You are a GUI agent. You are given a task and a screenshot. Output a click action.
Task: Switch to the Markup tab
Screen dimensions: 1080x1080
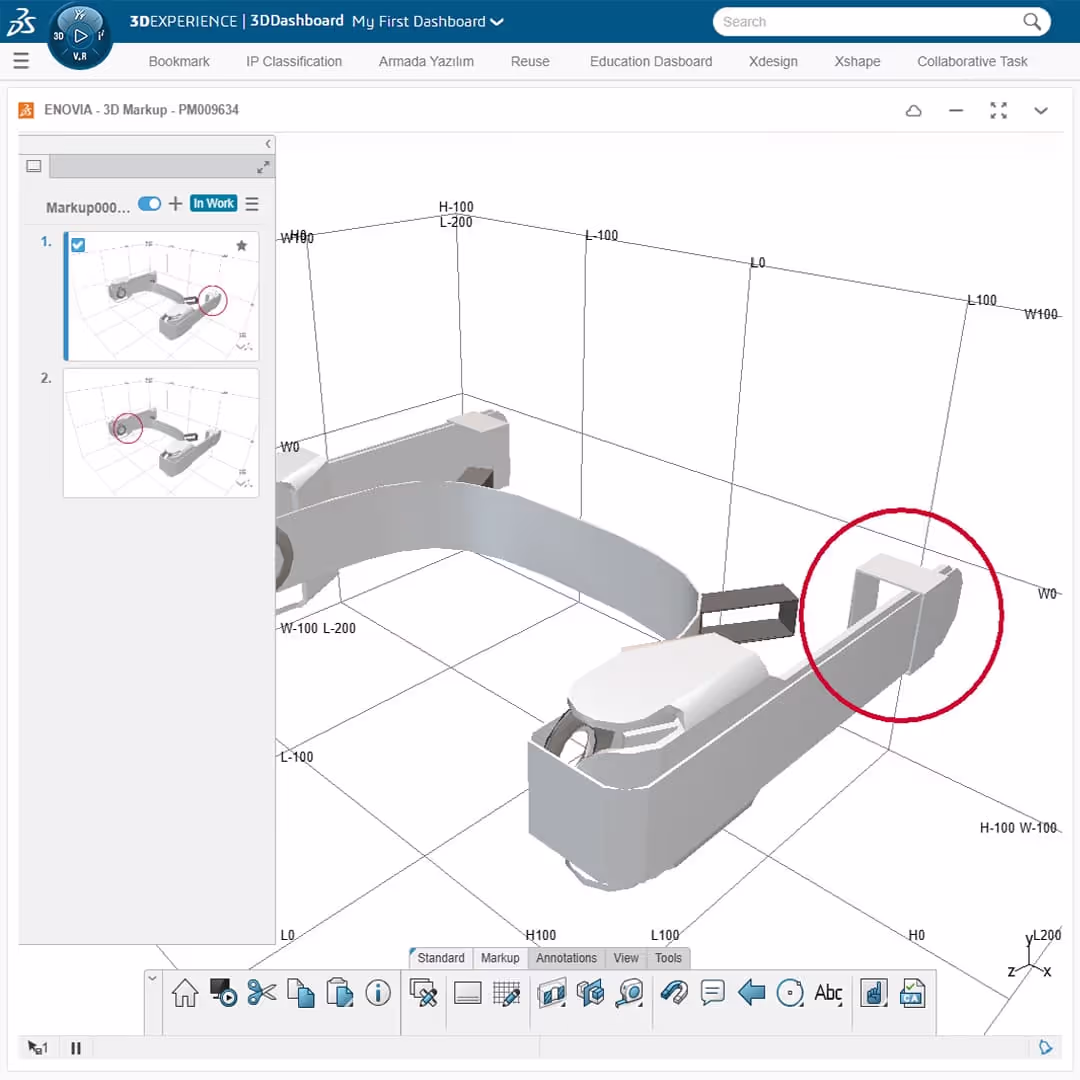point(500,958)
